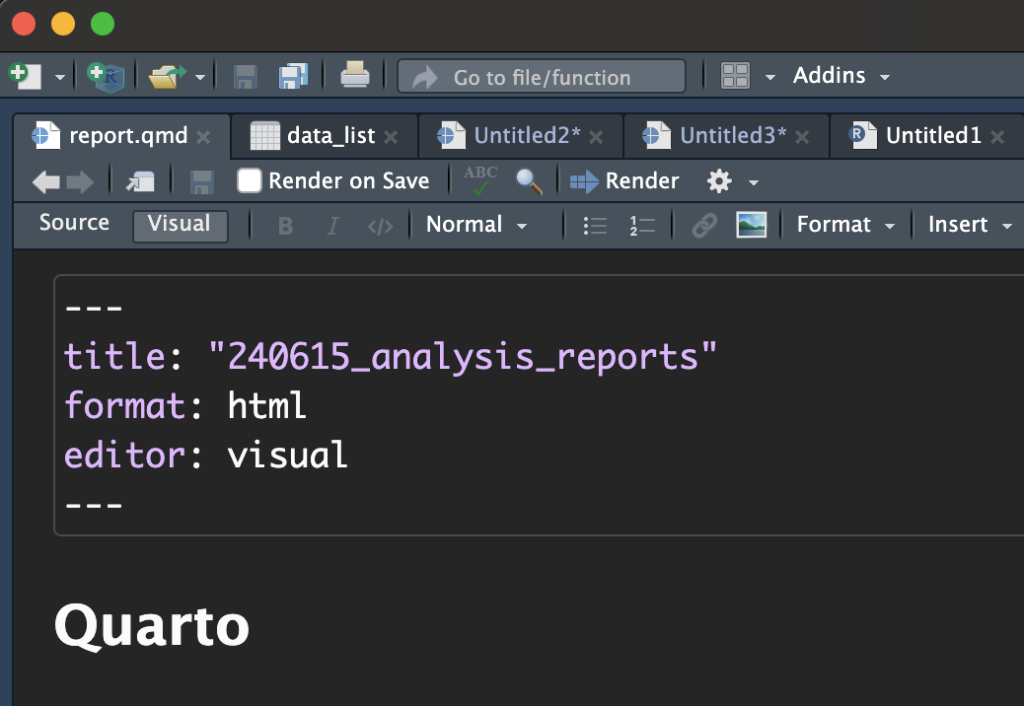Click the Find and Replace magnifier icon
Image resolution: width=1024 pixels, height=706 pixels.
(x=529, y=181)
